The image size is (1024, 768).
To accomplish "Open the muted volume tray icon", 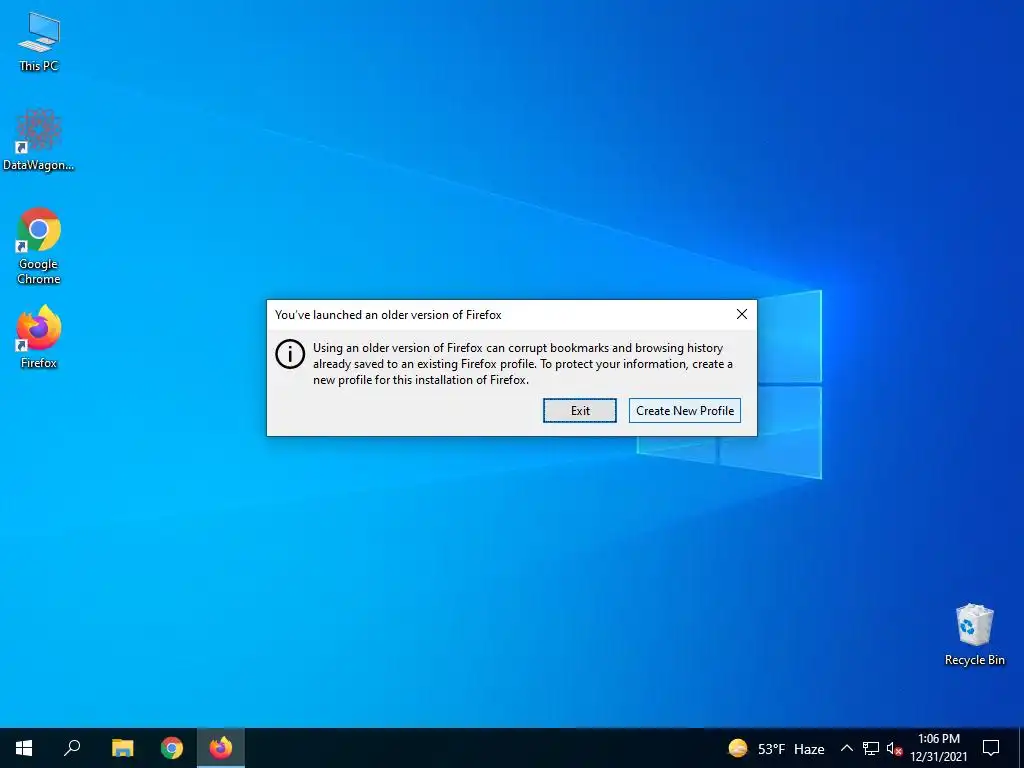I will (894, 748).
